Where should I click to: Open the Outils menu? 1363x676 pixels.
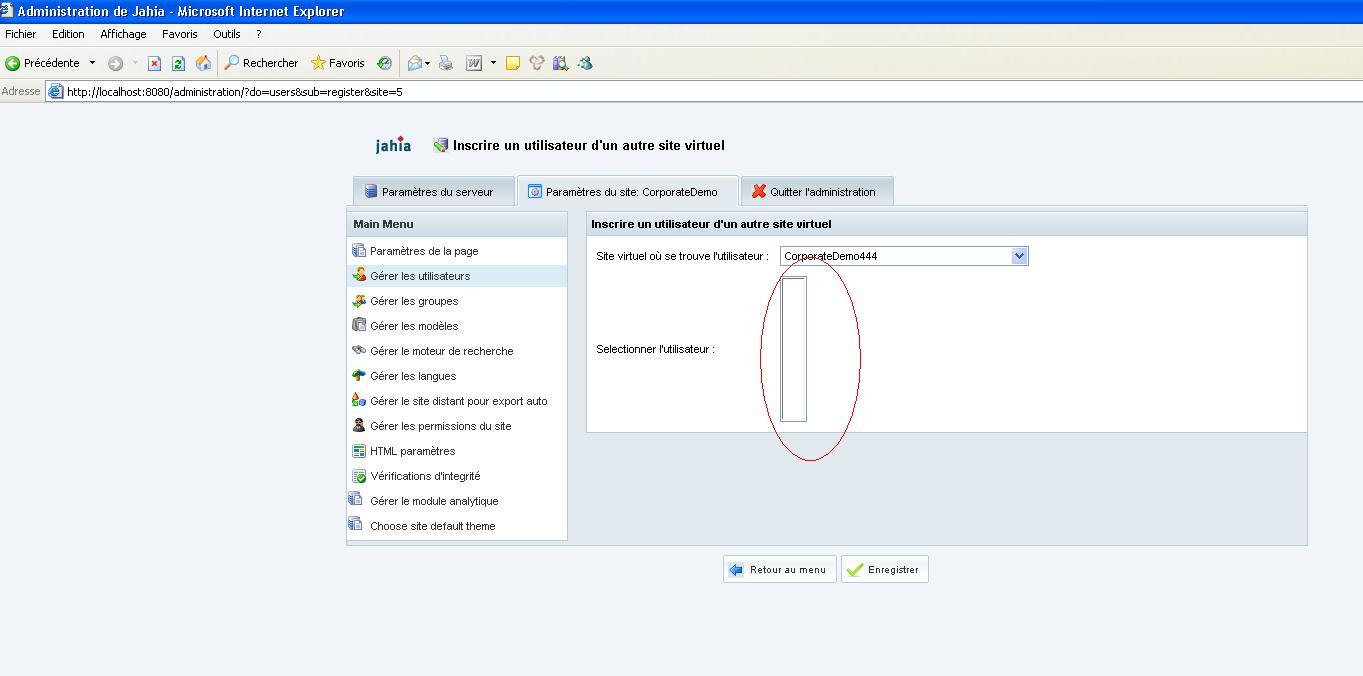227,34
